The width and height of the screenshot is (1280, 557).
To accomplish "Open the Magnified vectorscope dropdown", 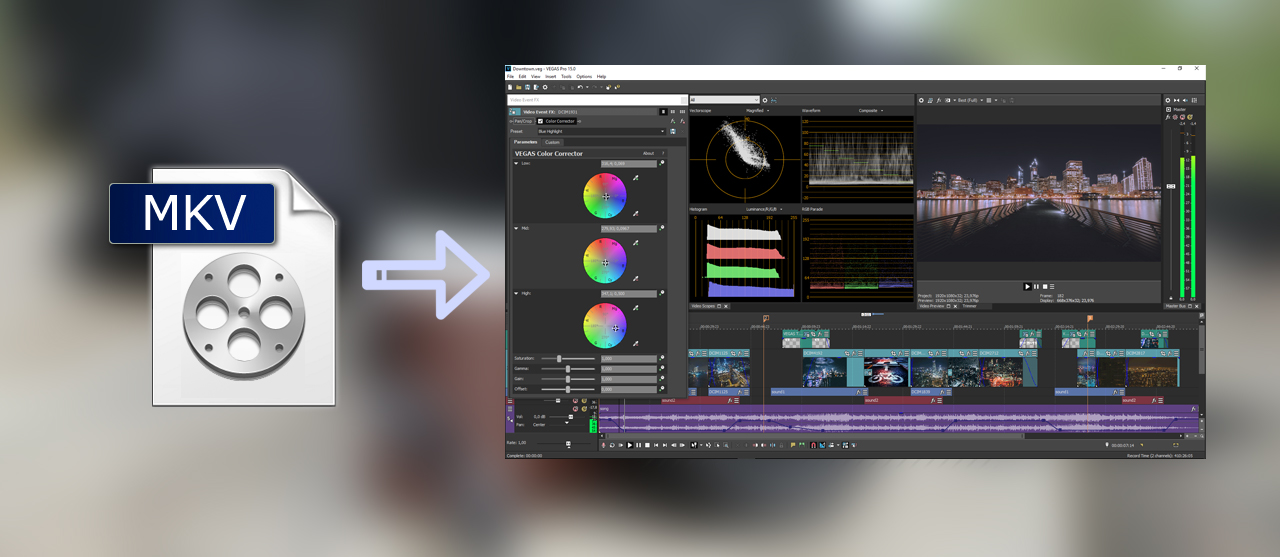I will coord(757,111).
